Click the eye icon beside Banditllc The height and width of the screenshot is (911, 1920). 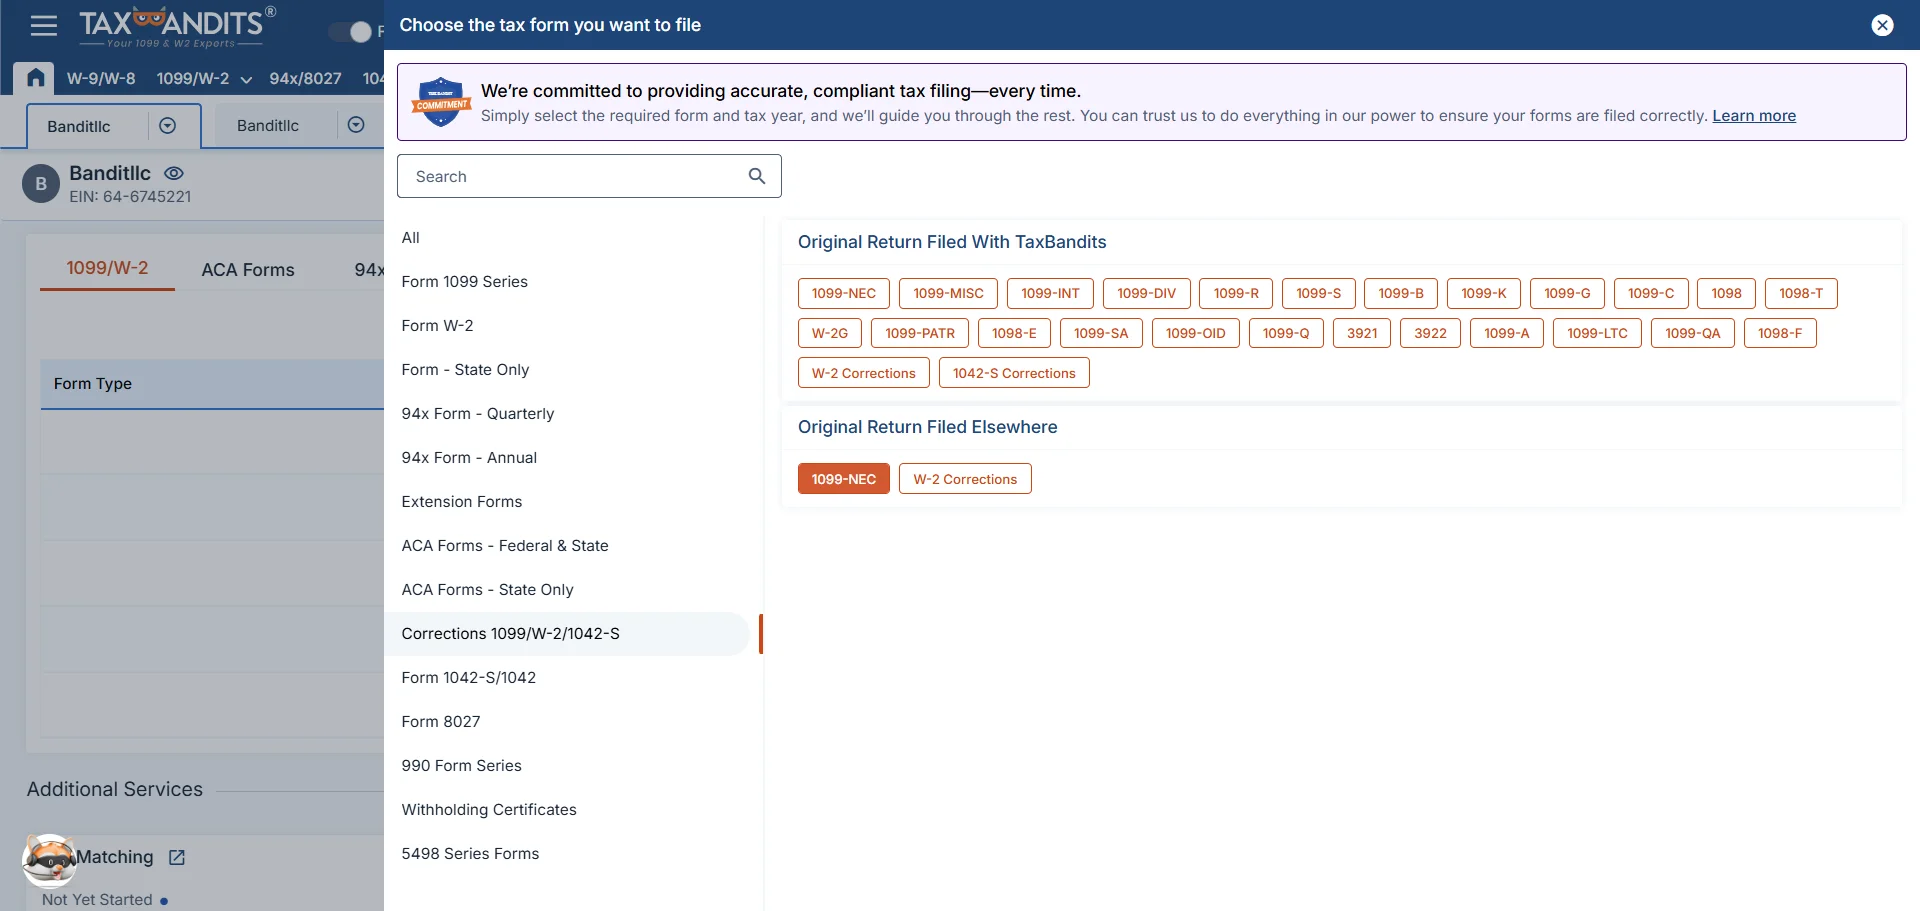174,173
